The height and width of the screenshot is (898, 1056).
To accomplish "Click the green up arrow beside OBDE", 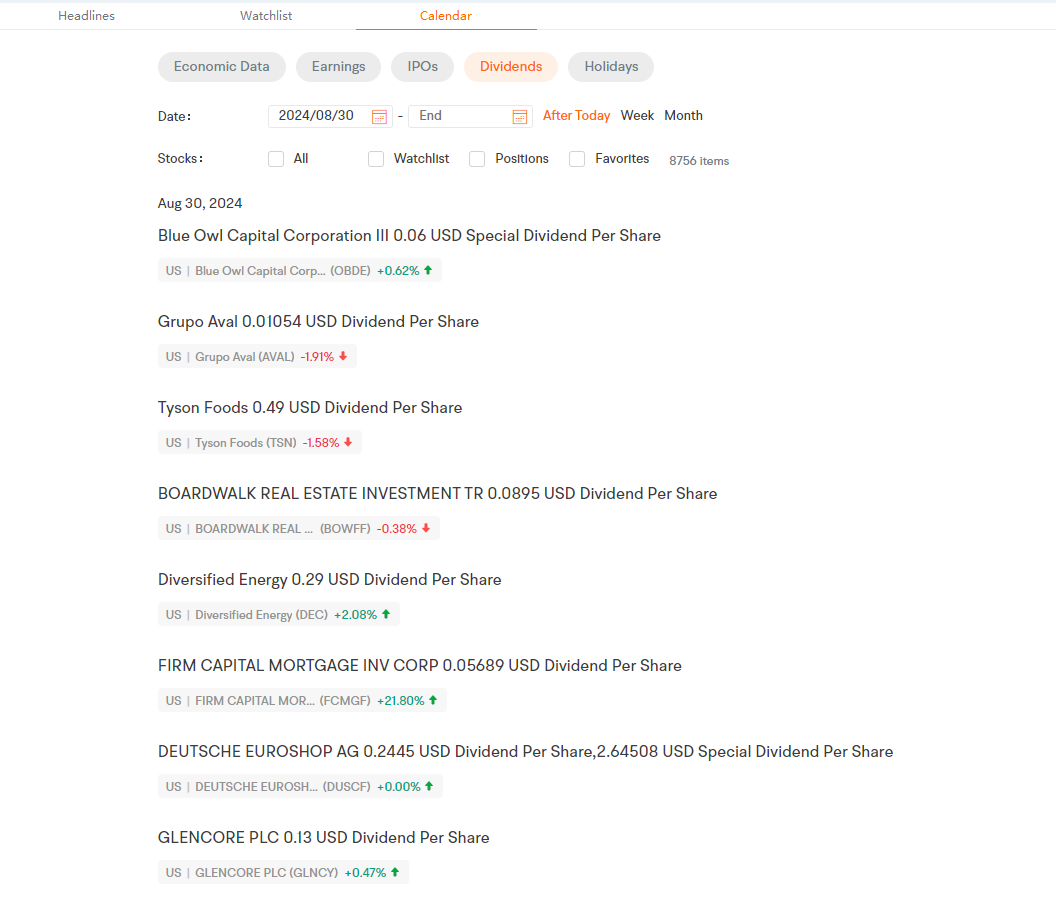I will [x=428, y=270].
